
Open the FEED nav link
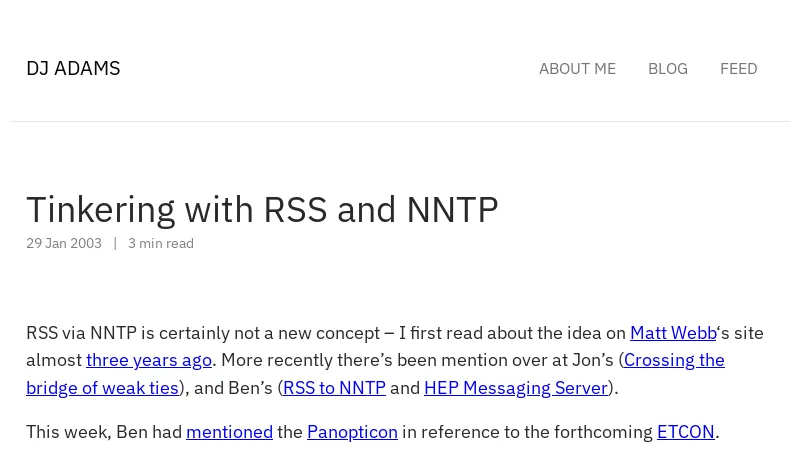coord(738,69)
